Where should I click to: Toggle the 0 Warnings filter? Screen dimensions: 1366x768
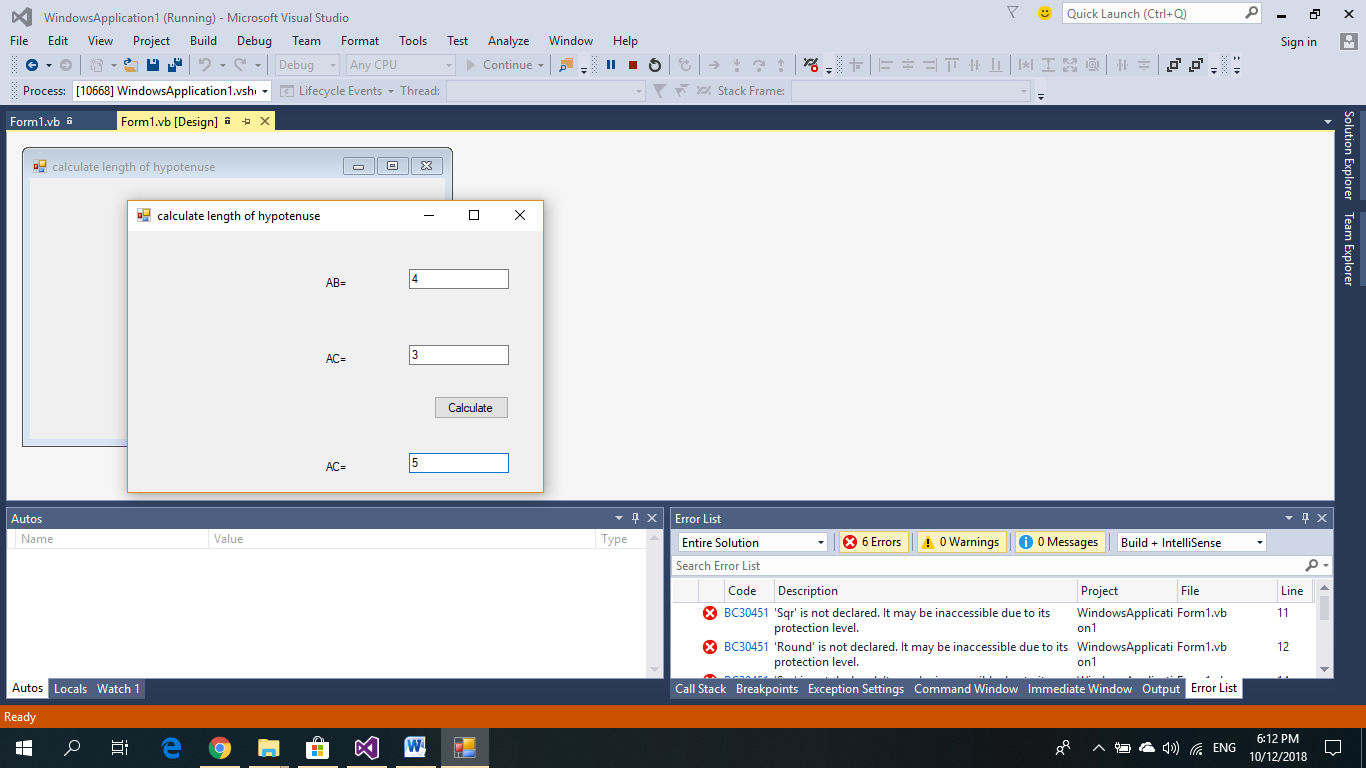tap(961, 542)
